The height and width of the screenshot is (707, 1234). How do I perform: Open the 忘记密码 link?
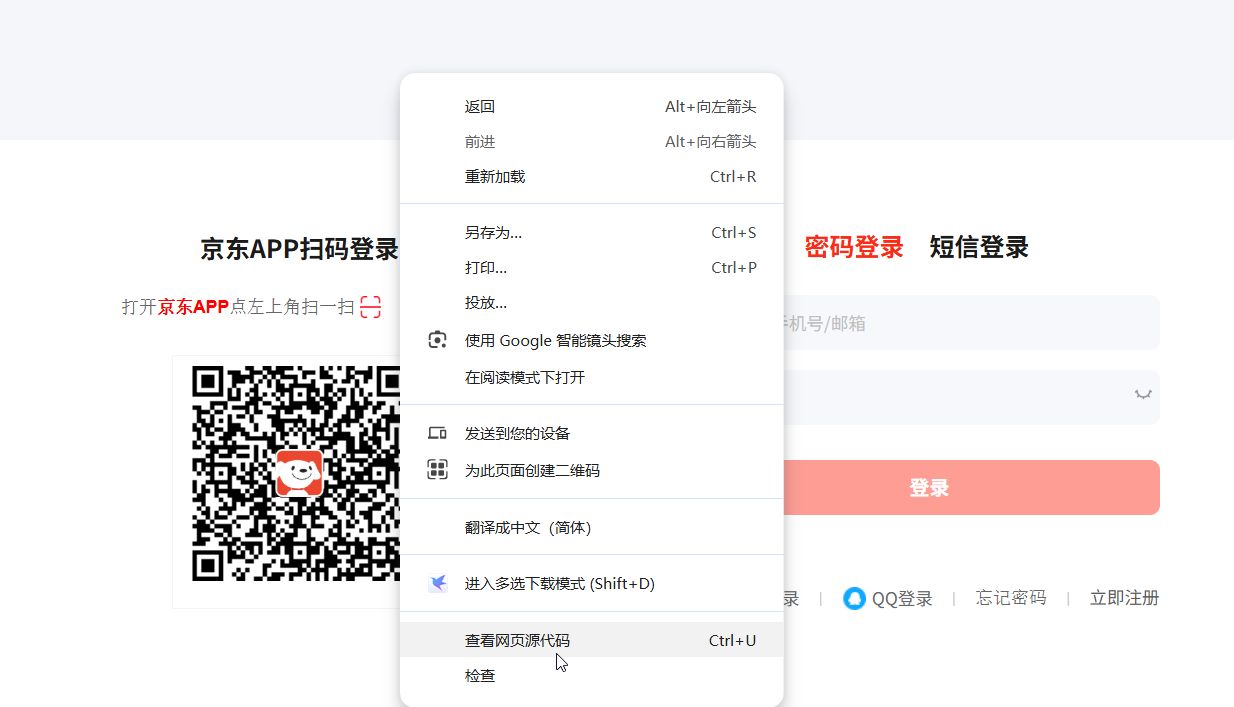pyautogui.click(x=1011, y=598)
